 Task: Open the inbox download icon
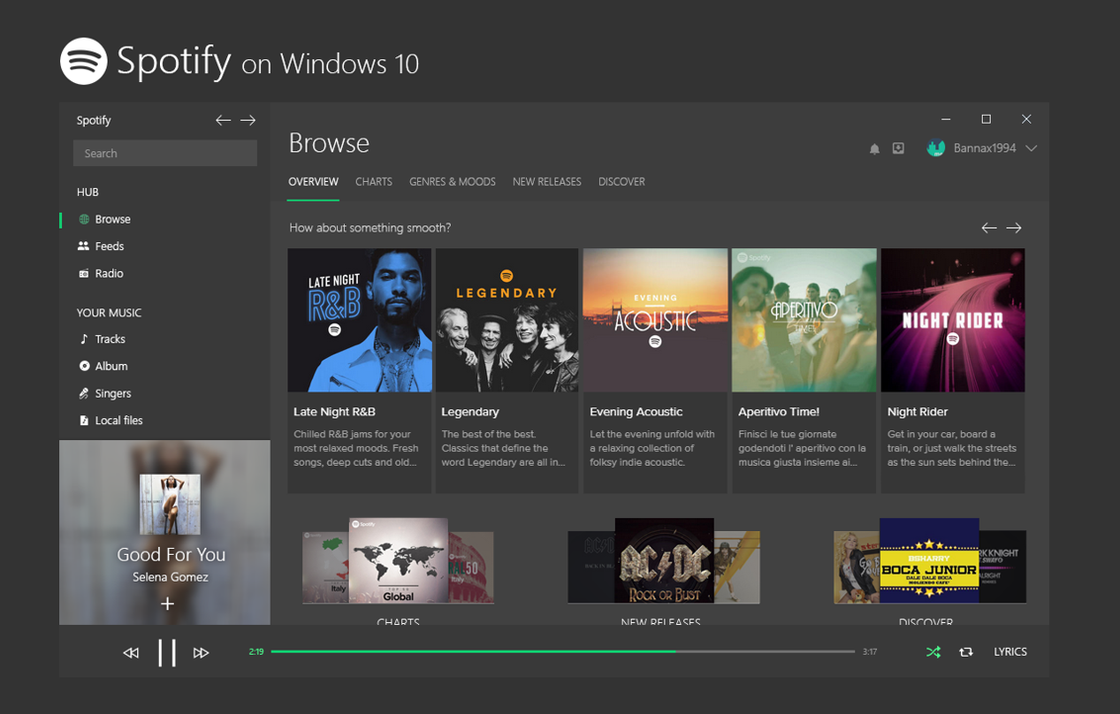tap(898, 148)
